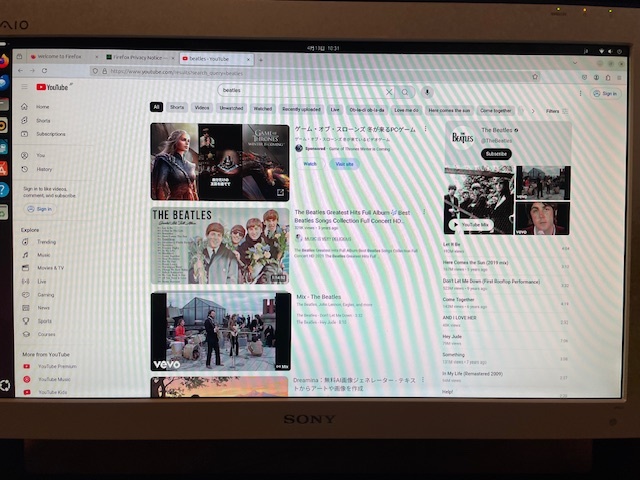Open options menu for sponsored ad

tap(425, 129)
